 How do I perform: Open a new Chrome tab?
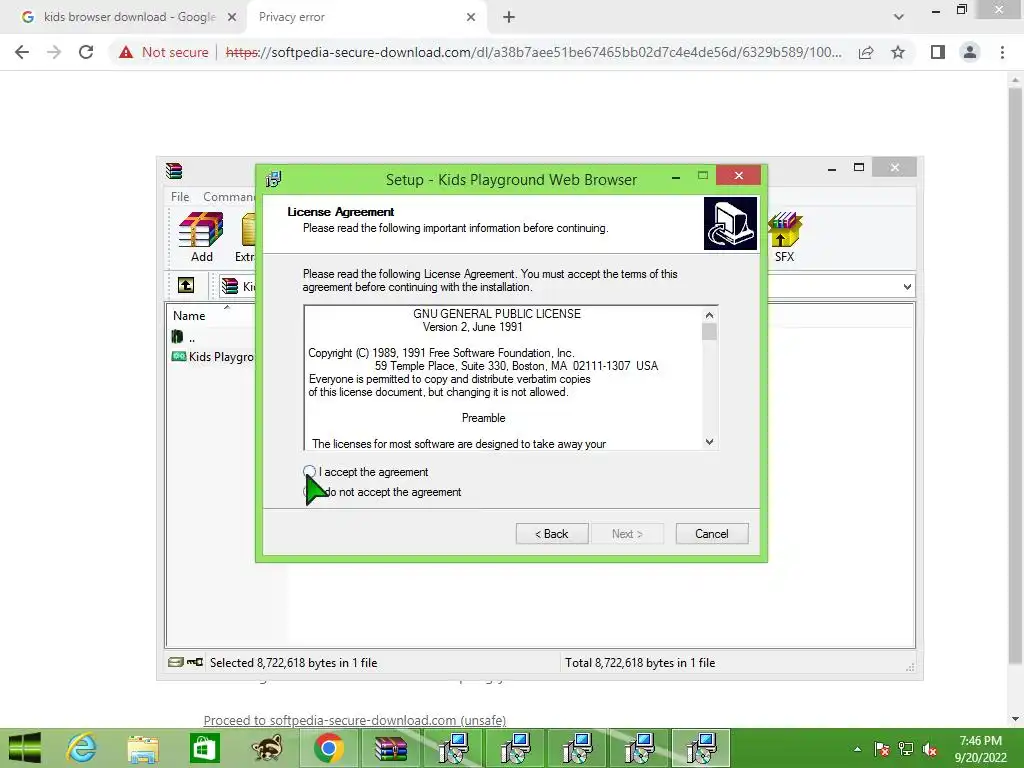click(x=509, y=18)
